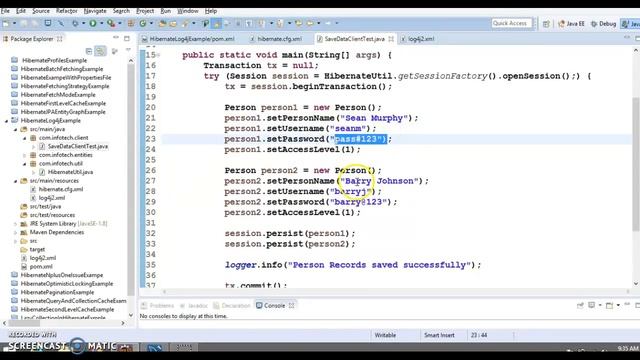Open the Refactor menu
Image resolution: width=640 pixels, height=360 pixels.
pyautogui.click(x=67, y=11)
